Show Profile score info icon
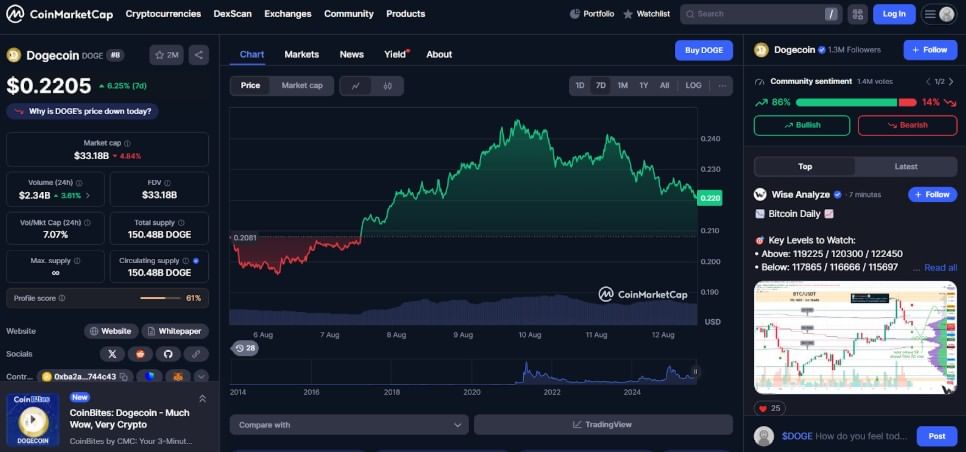The height and width of the screenshot is (452, 966). [62, 298]
